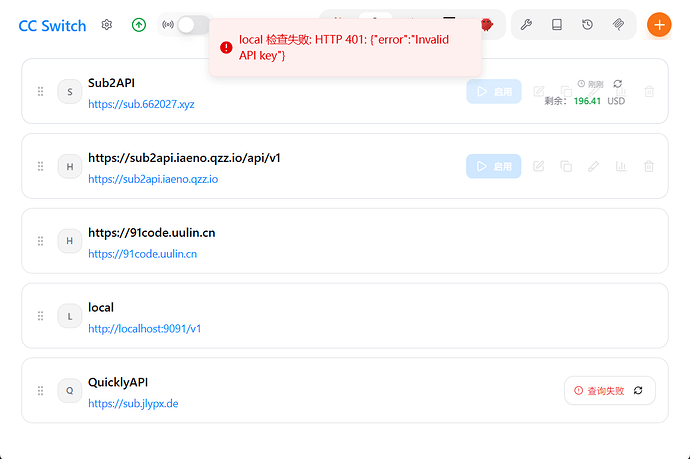Open the history clock icon

(x=587, y=25)
